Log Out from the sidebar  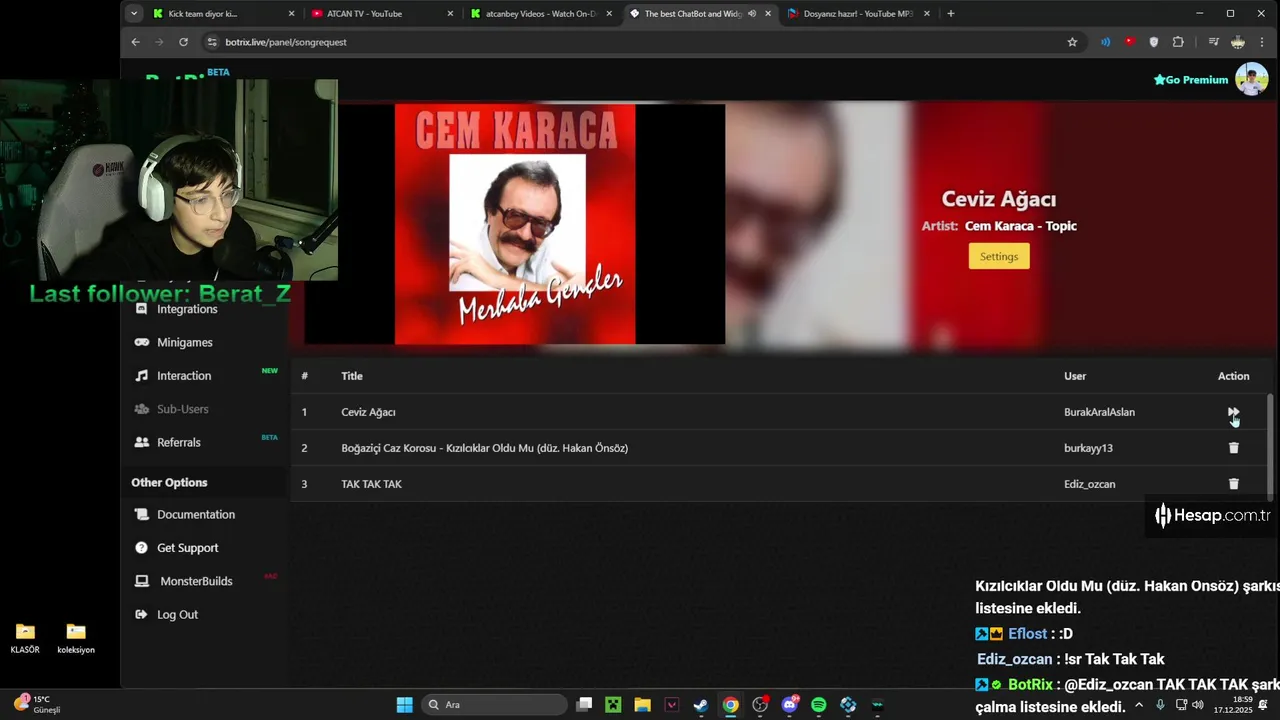coord(177,615)
